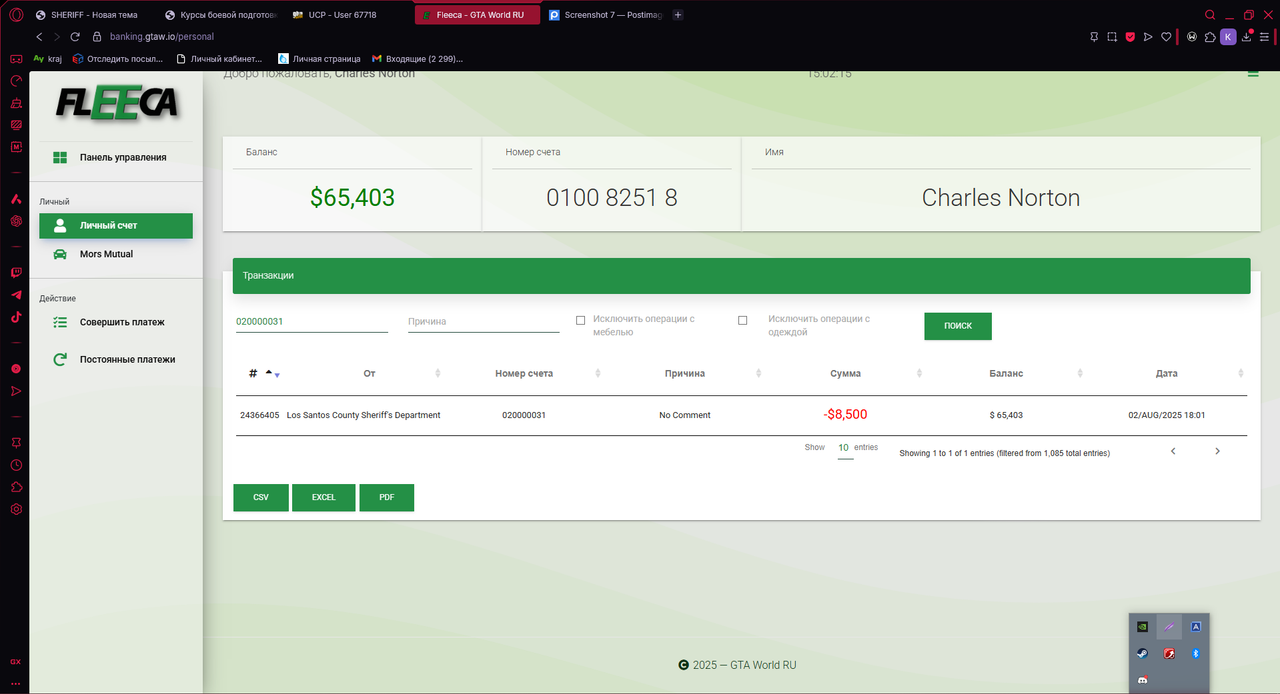Go back to the previous page
1280x694 pixels.
(39, 36)
